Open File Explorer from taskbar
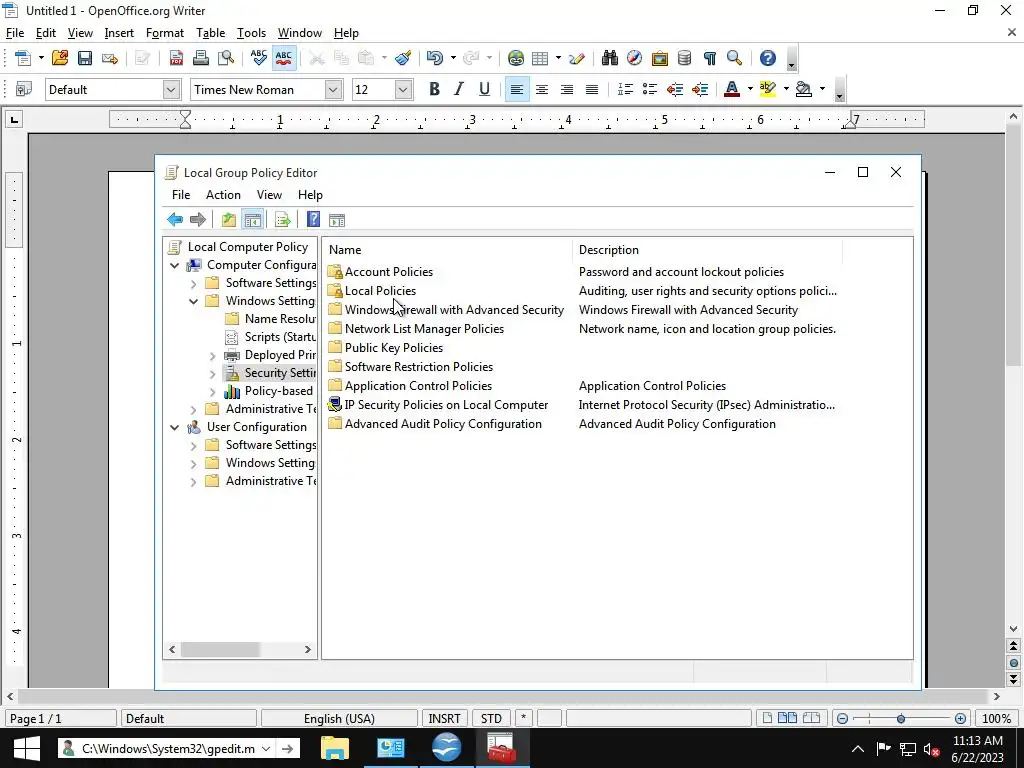 334,748
